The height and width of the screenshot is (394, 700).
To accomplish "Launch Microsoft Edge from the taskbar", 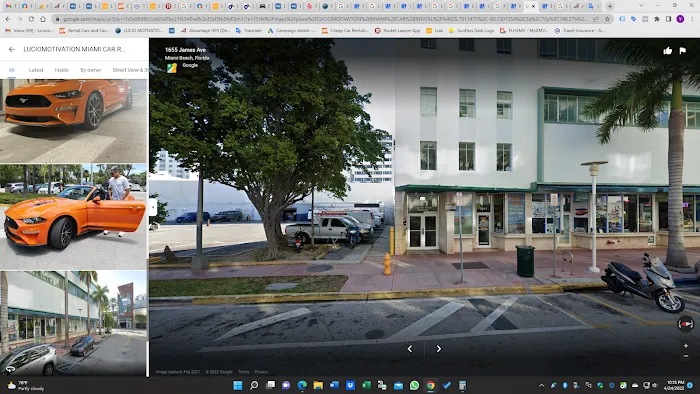I will [x=302, y=385].
